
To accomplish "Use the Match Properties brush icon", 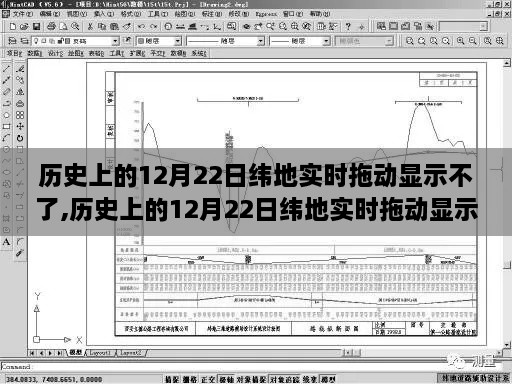I will tap(127, 26).
